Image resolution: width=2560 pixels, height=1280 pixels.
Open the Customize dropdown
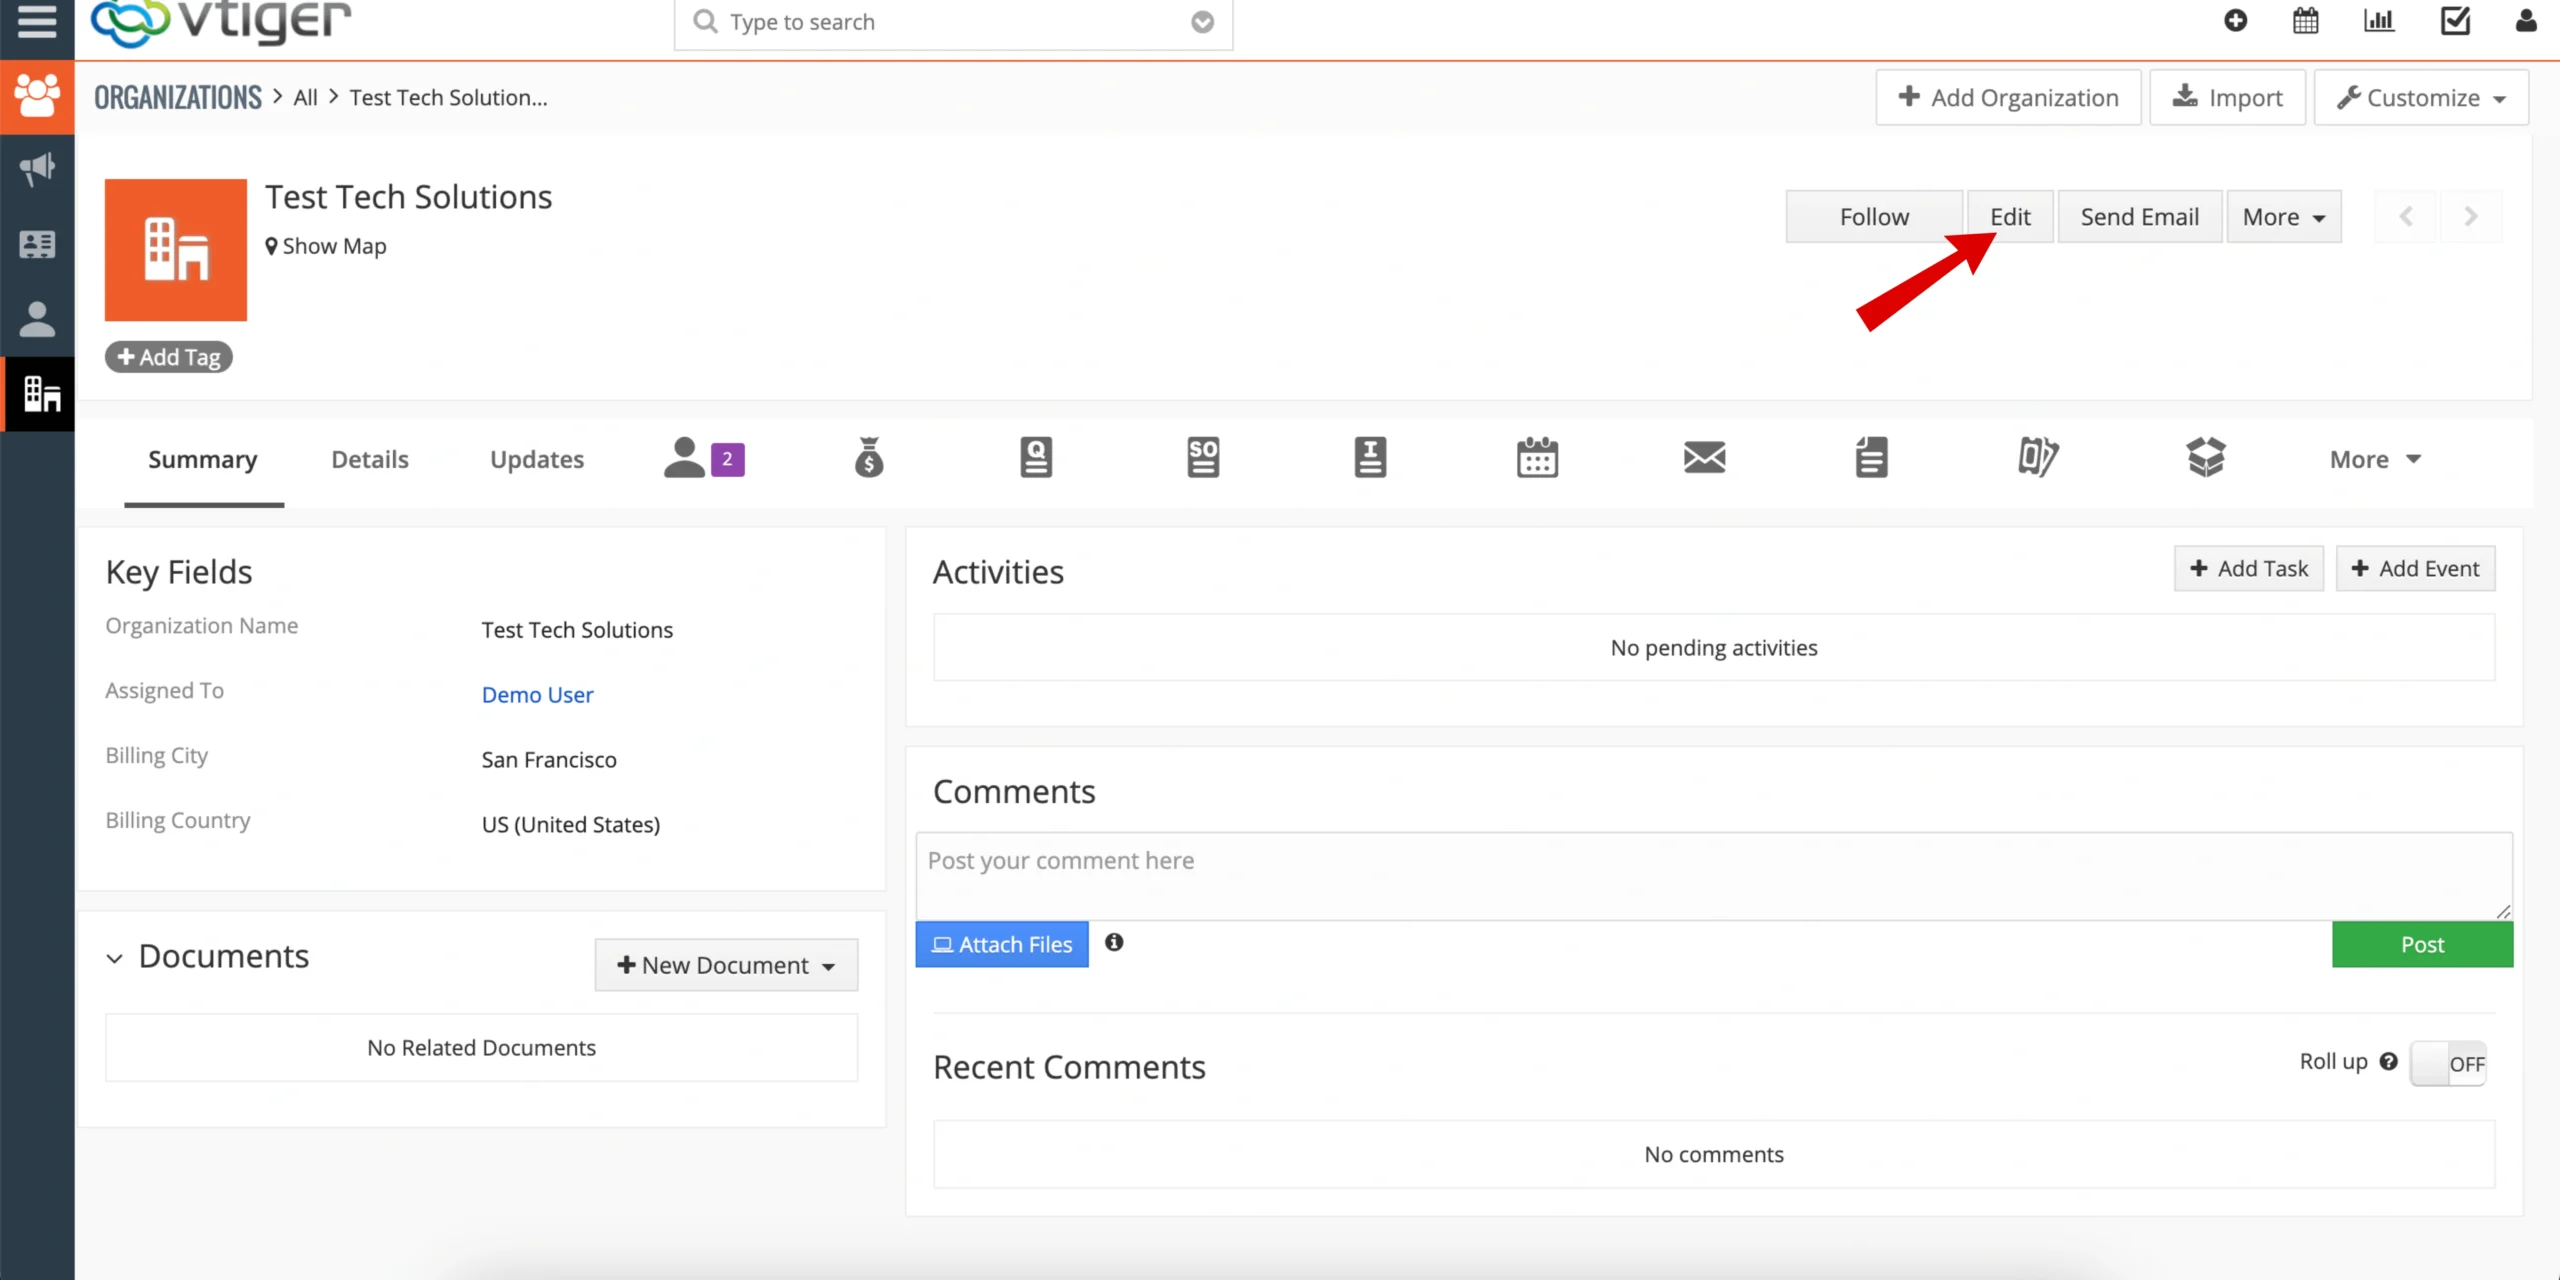(2420, 98)
